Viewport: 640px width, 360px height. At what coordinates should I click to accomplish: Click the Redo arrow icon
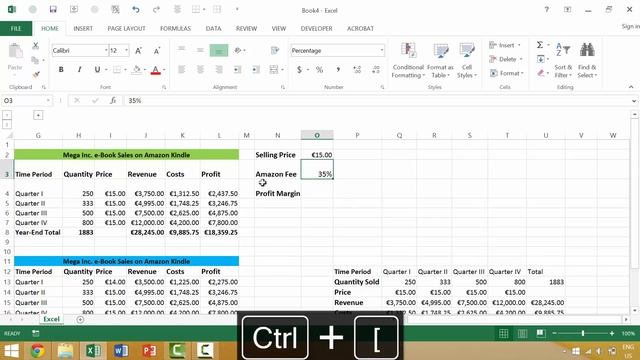tap(156, 9)
